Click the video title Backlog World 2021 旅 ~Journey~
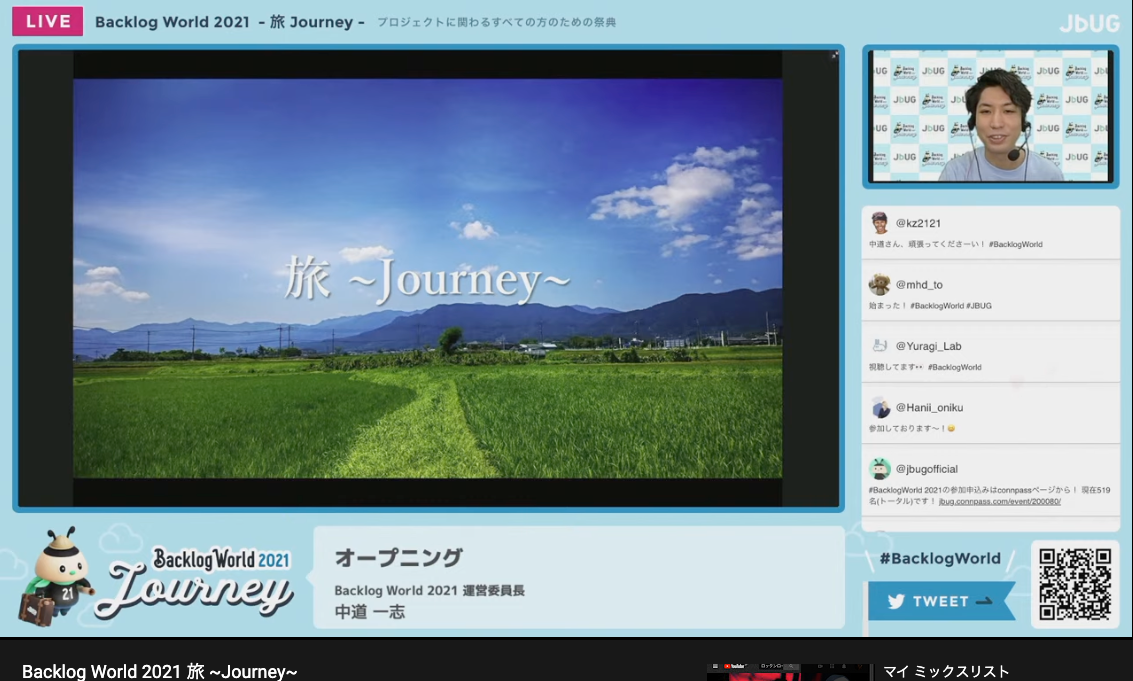This screenshot has width=1133, height=681. (x=160, y=672)
